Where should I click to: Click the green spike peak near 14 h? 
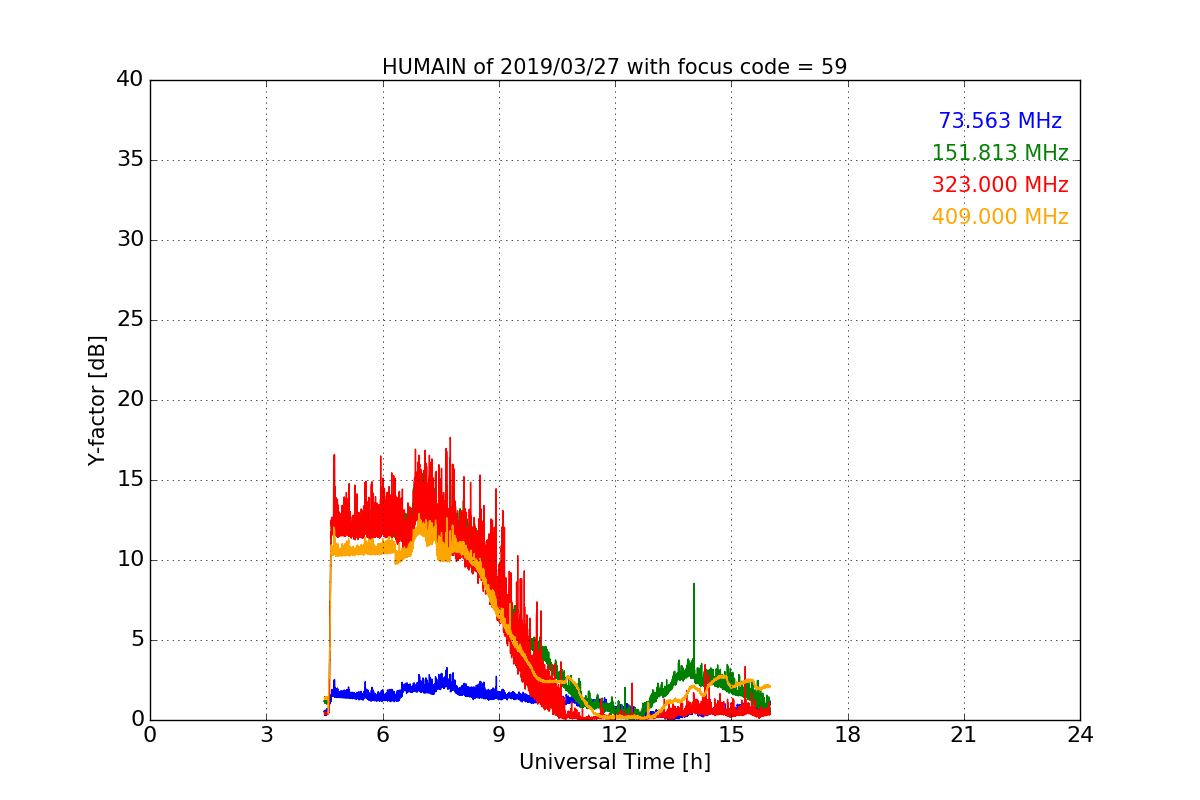(x=693, y=585)
